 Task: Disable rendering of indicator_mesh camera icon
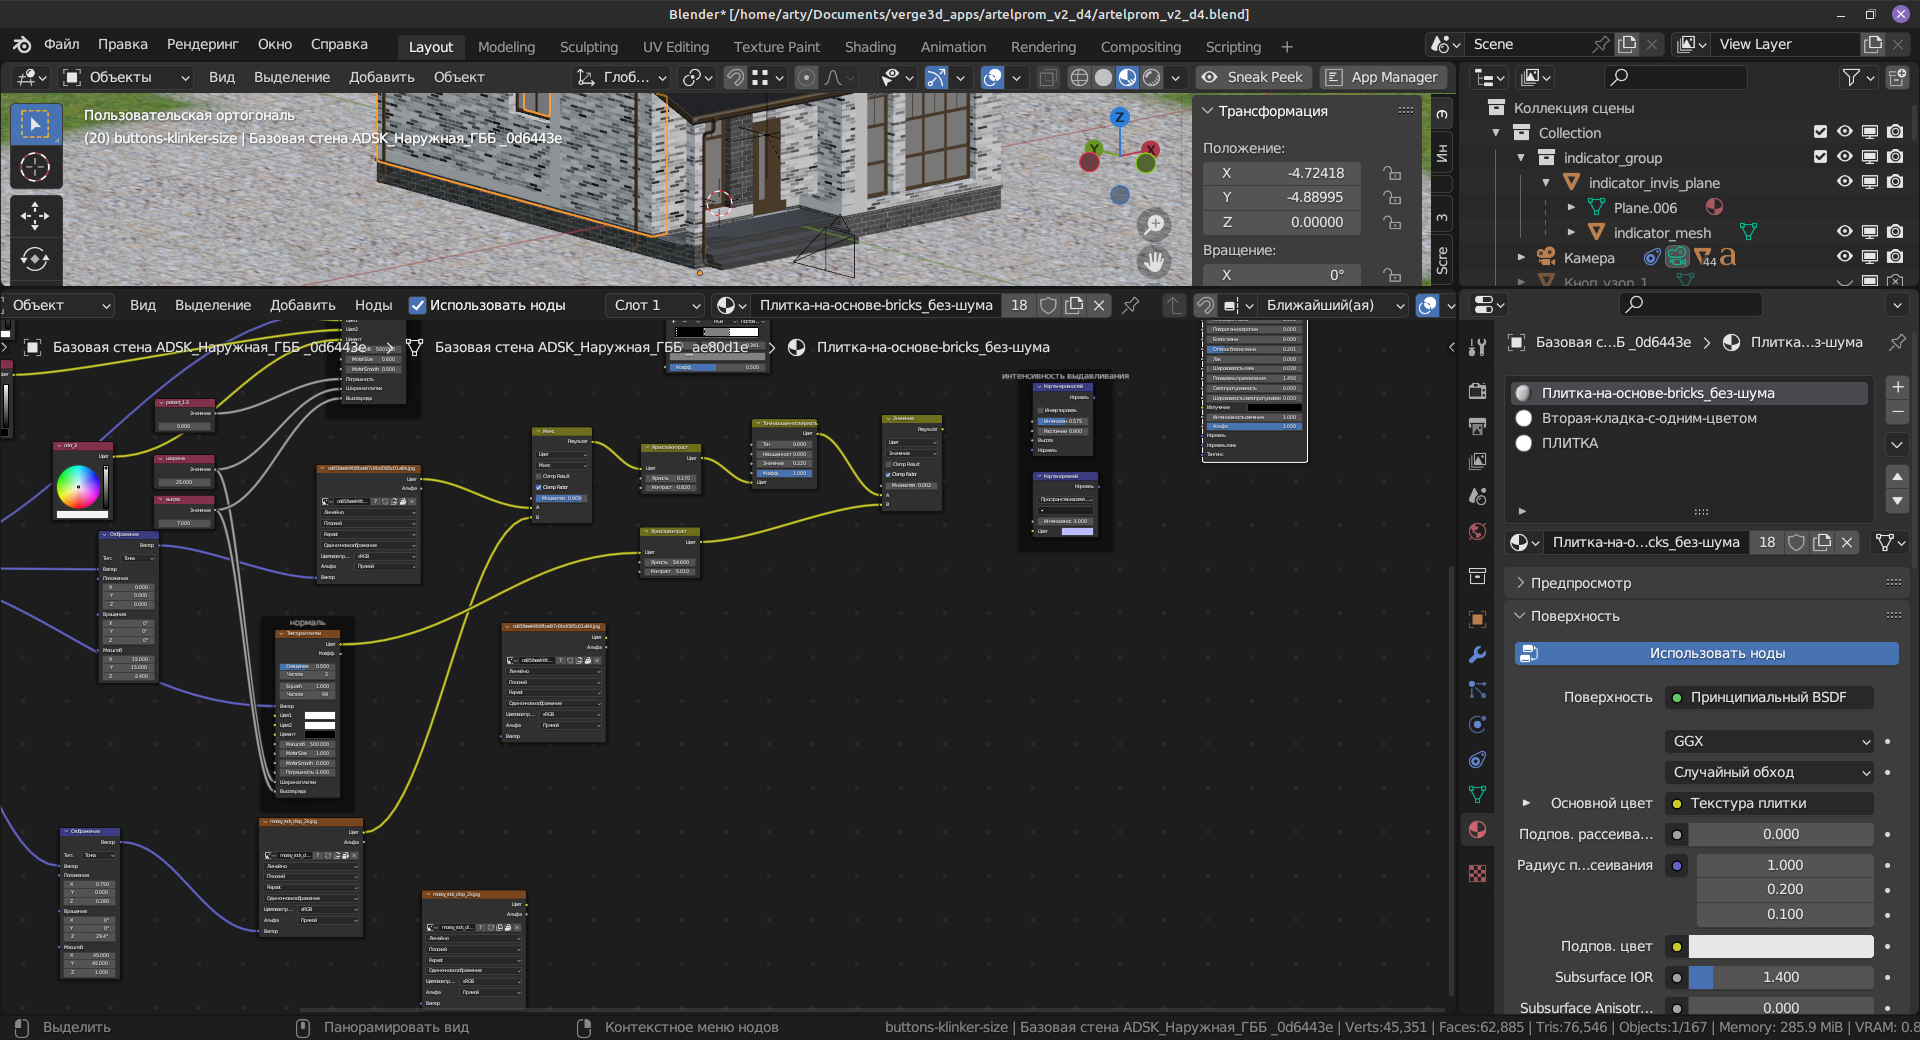click(1895, 232)
